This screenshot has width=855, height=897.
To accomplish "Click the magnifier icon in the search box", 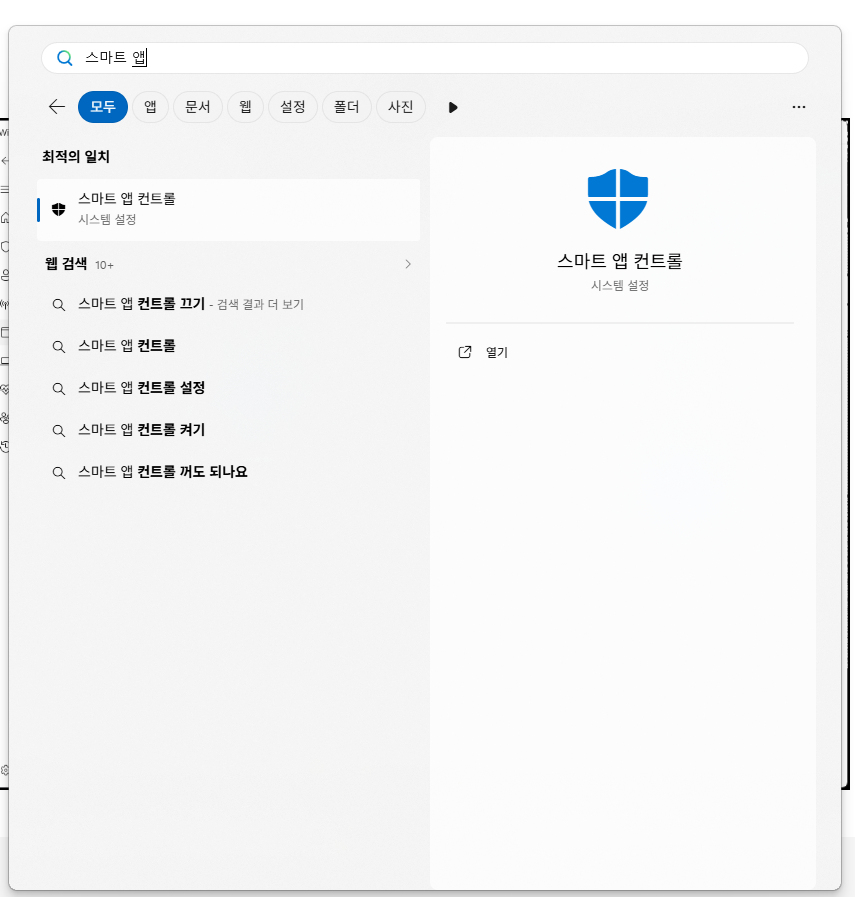I will point(65,58).
